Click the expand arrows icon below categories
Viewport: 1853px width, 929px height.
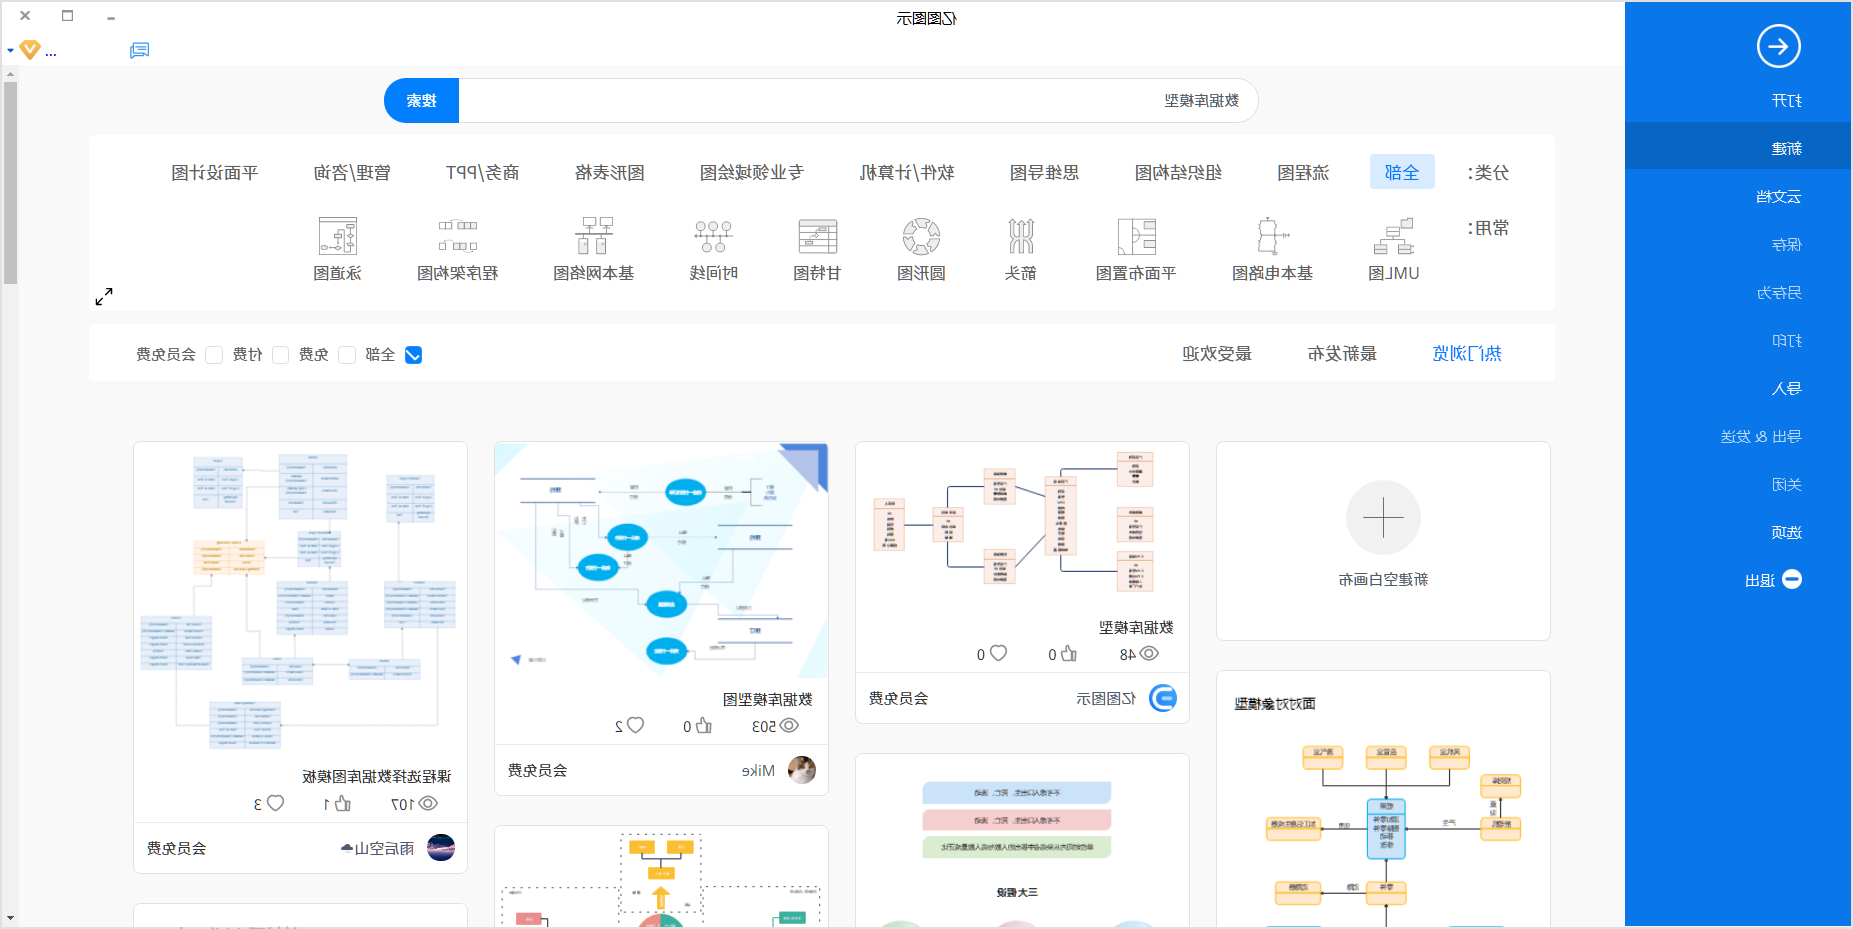104,297
